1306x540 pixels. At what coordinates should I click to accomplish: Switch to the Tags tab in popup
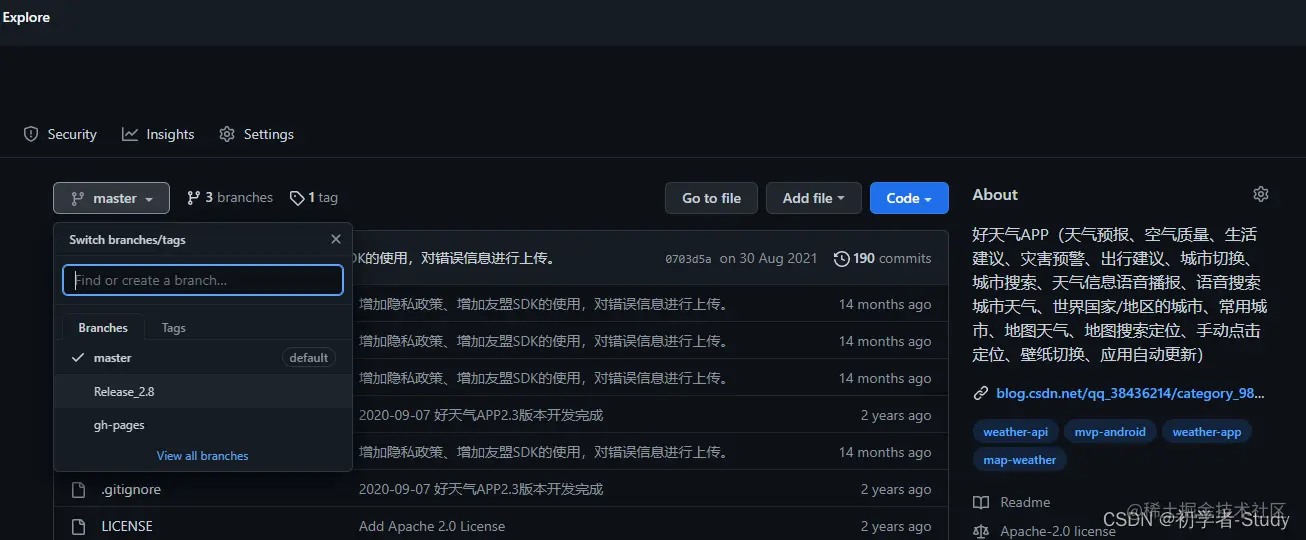click(x=174, y=327)
